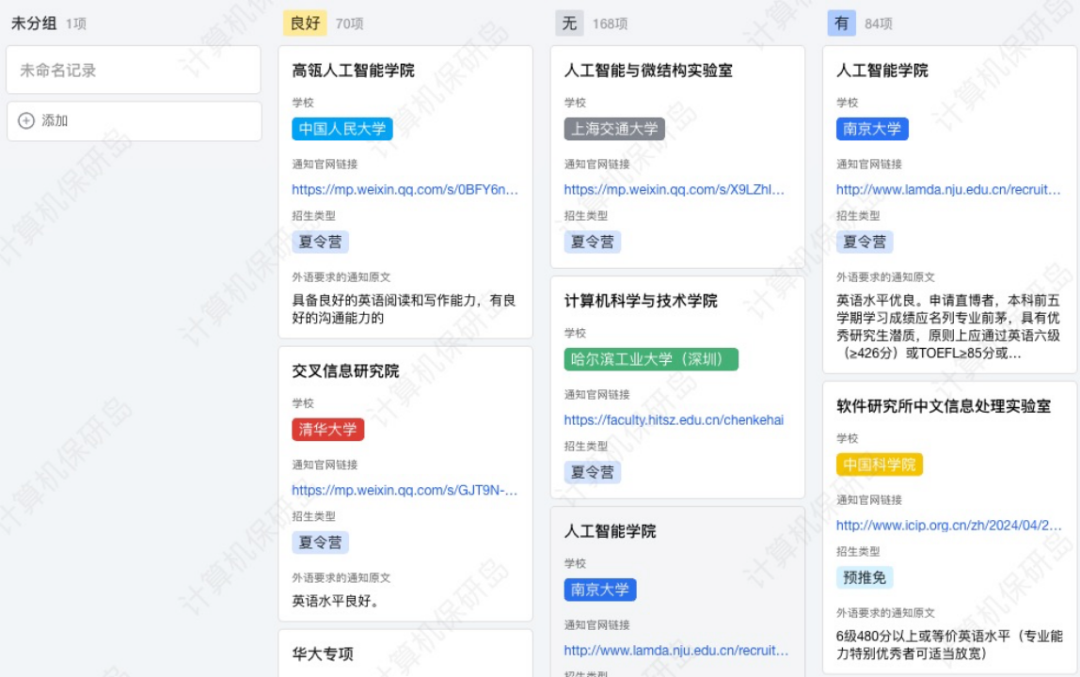Open the mp.weixin.qq.com/s/0BFY6n link
The image size is (1080, 677).
click(405, 189)
